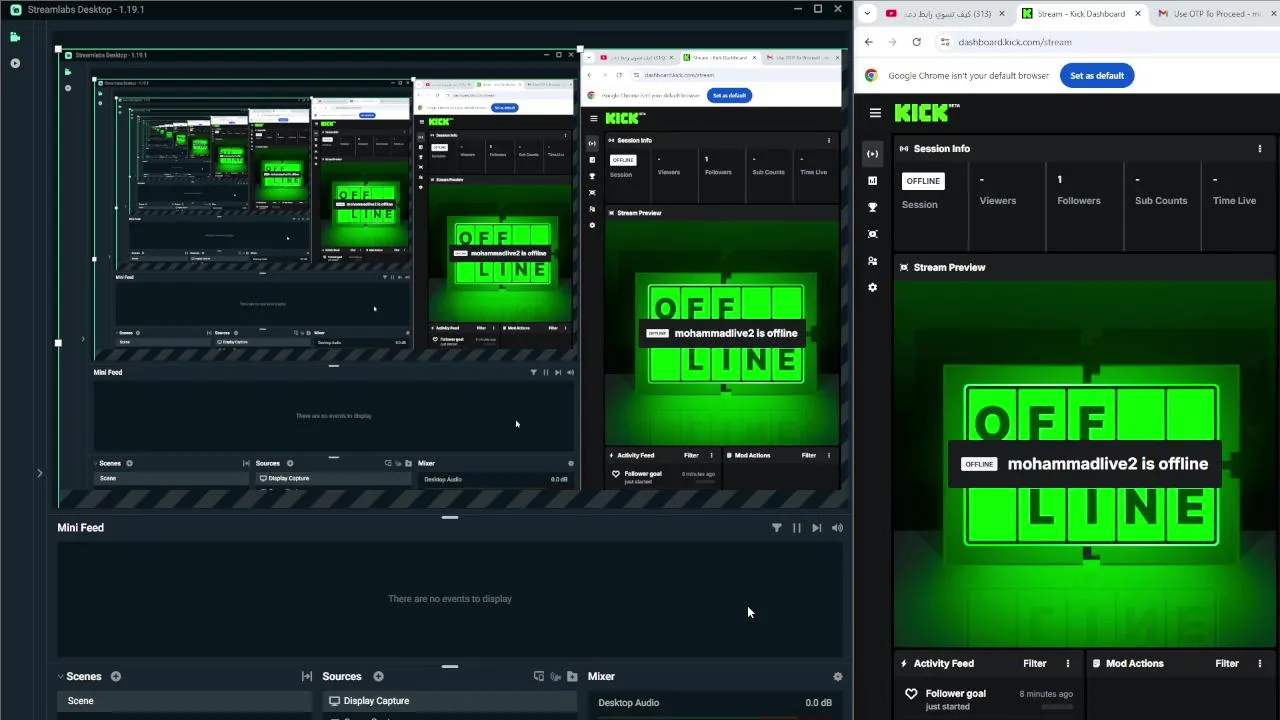Mute Mini Feed alert sounds
Screen dimensions: 1280x720
[x=837, y=528]
